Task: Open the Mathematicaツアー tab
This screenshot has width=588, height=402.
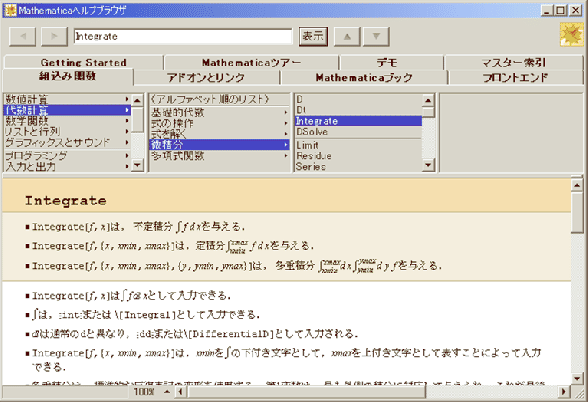Action: click(251, 62)
